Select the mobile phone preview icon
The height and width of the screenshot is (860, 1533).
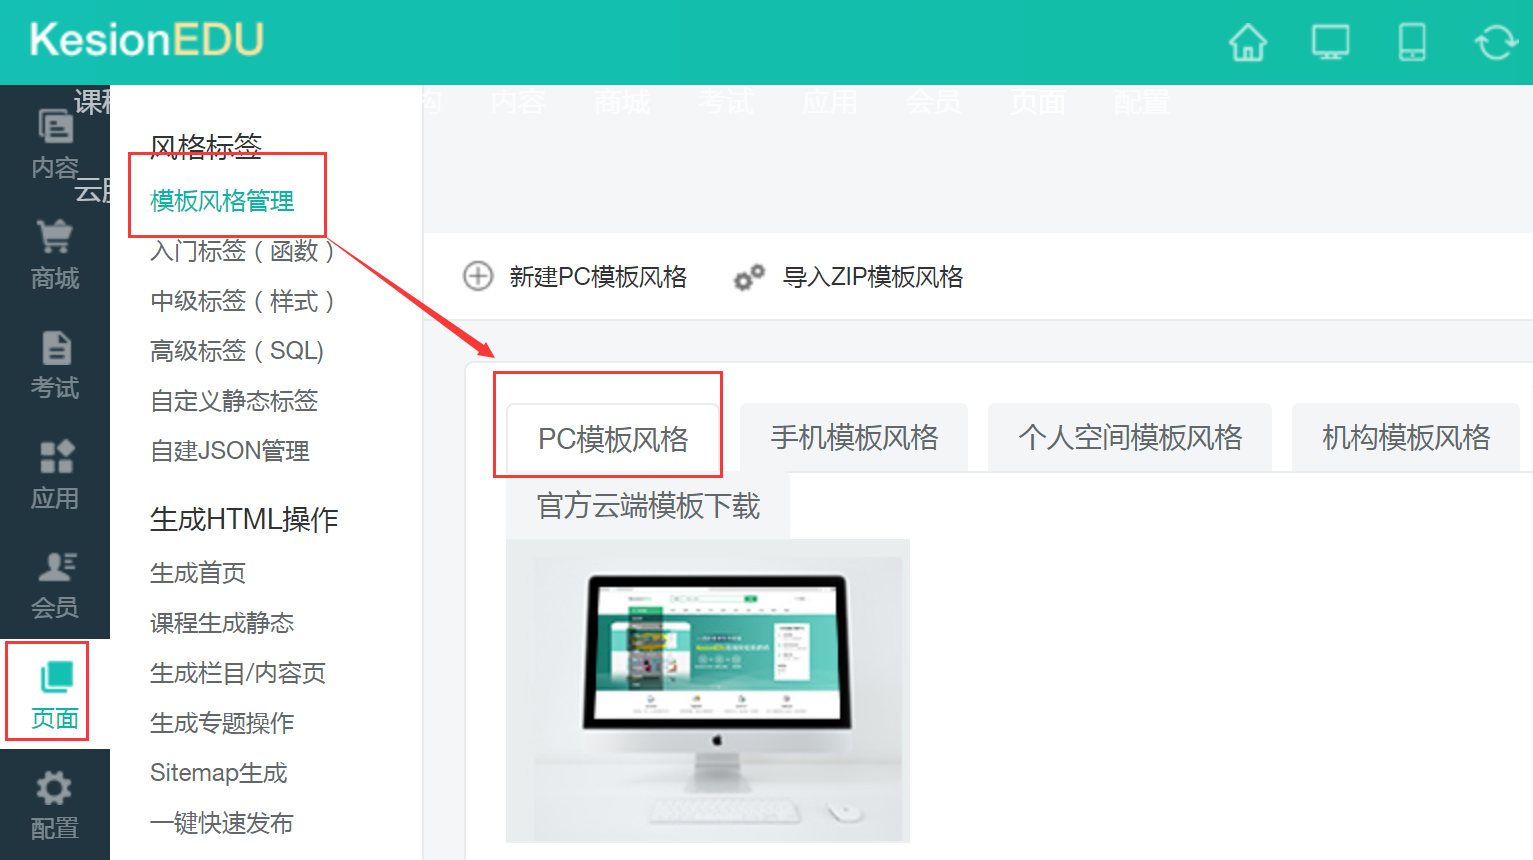pyautogui.click(x=1412, y=42)
